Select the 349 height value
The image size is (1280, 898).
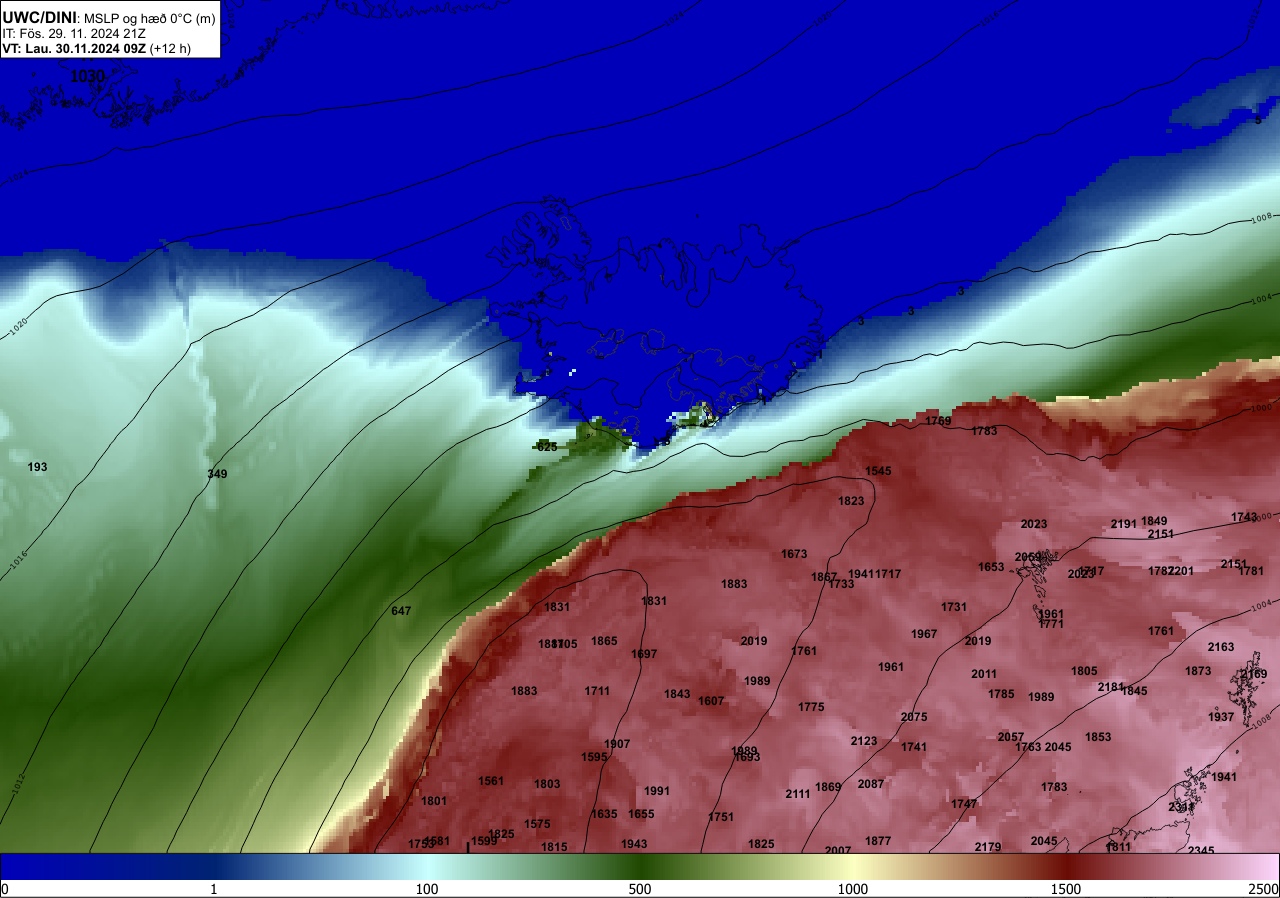[x=217, y=473]
